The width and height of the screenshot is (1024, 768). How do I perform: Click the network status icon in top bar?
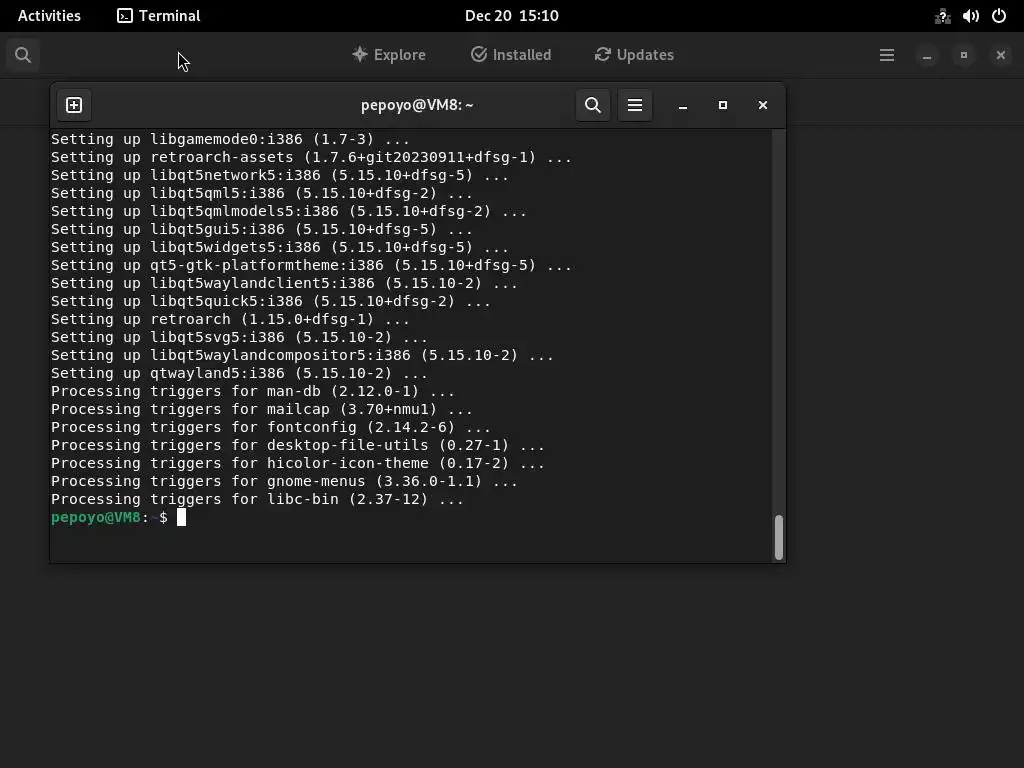942,16
